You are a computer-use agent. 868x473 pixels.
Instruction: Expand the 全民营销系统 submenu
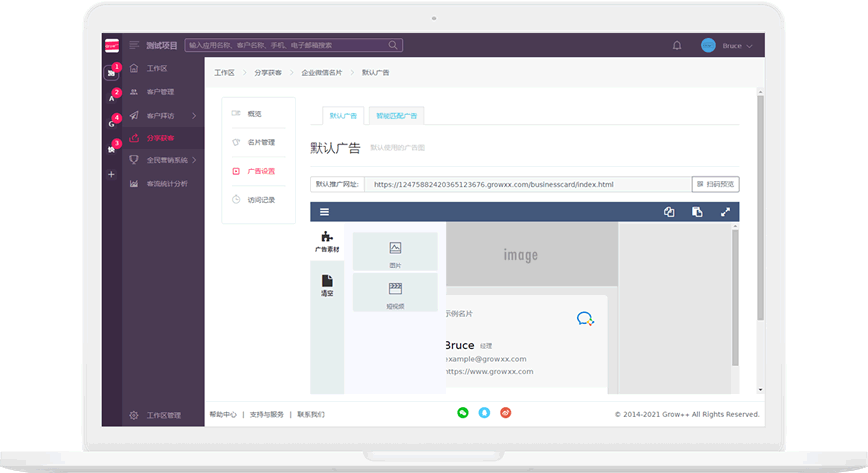[194, 160]
